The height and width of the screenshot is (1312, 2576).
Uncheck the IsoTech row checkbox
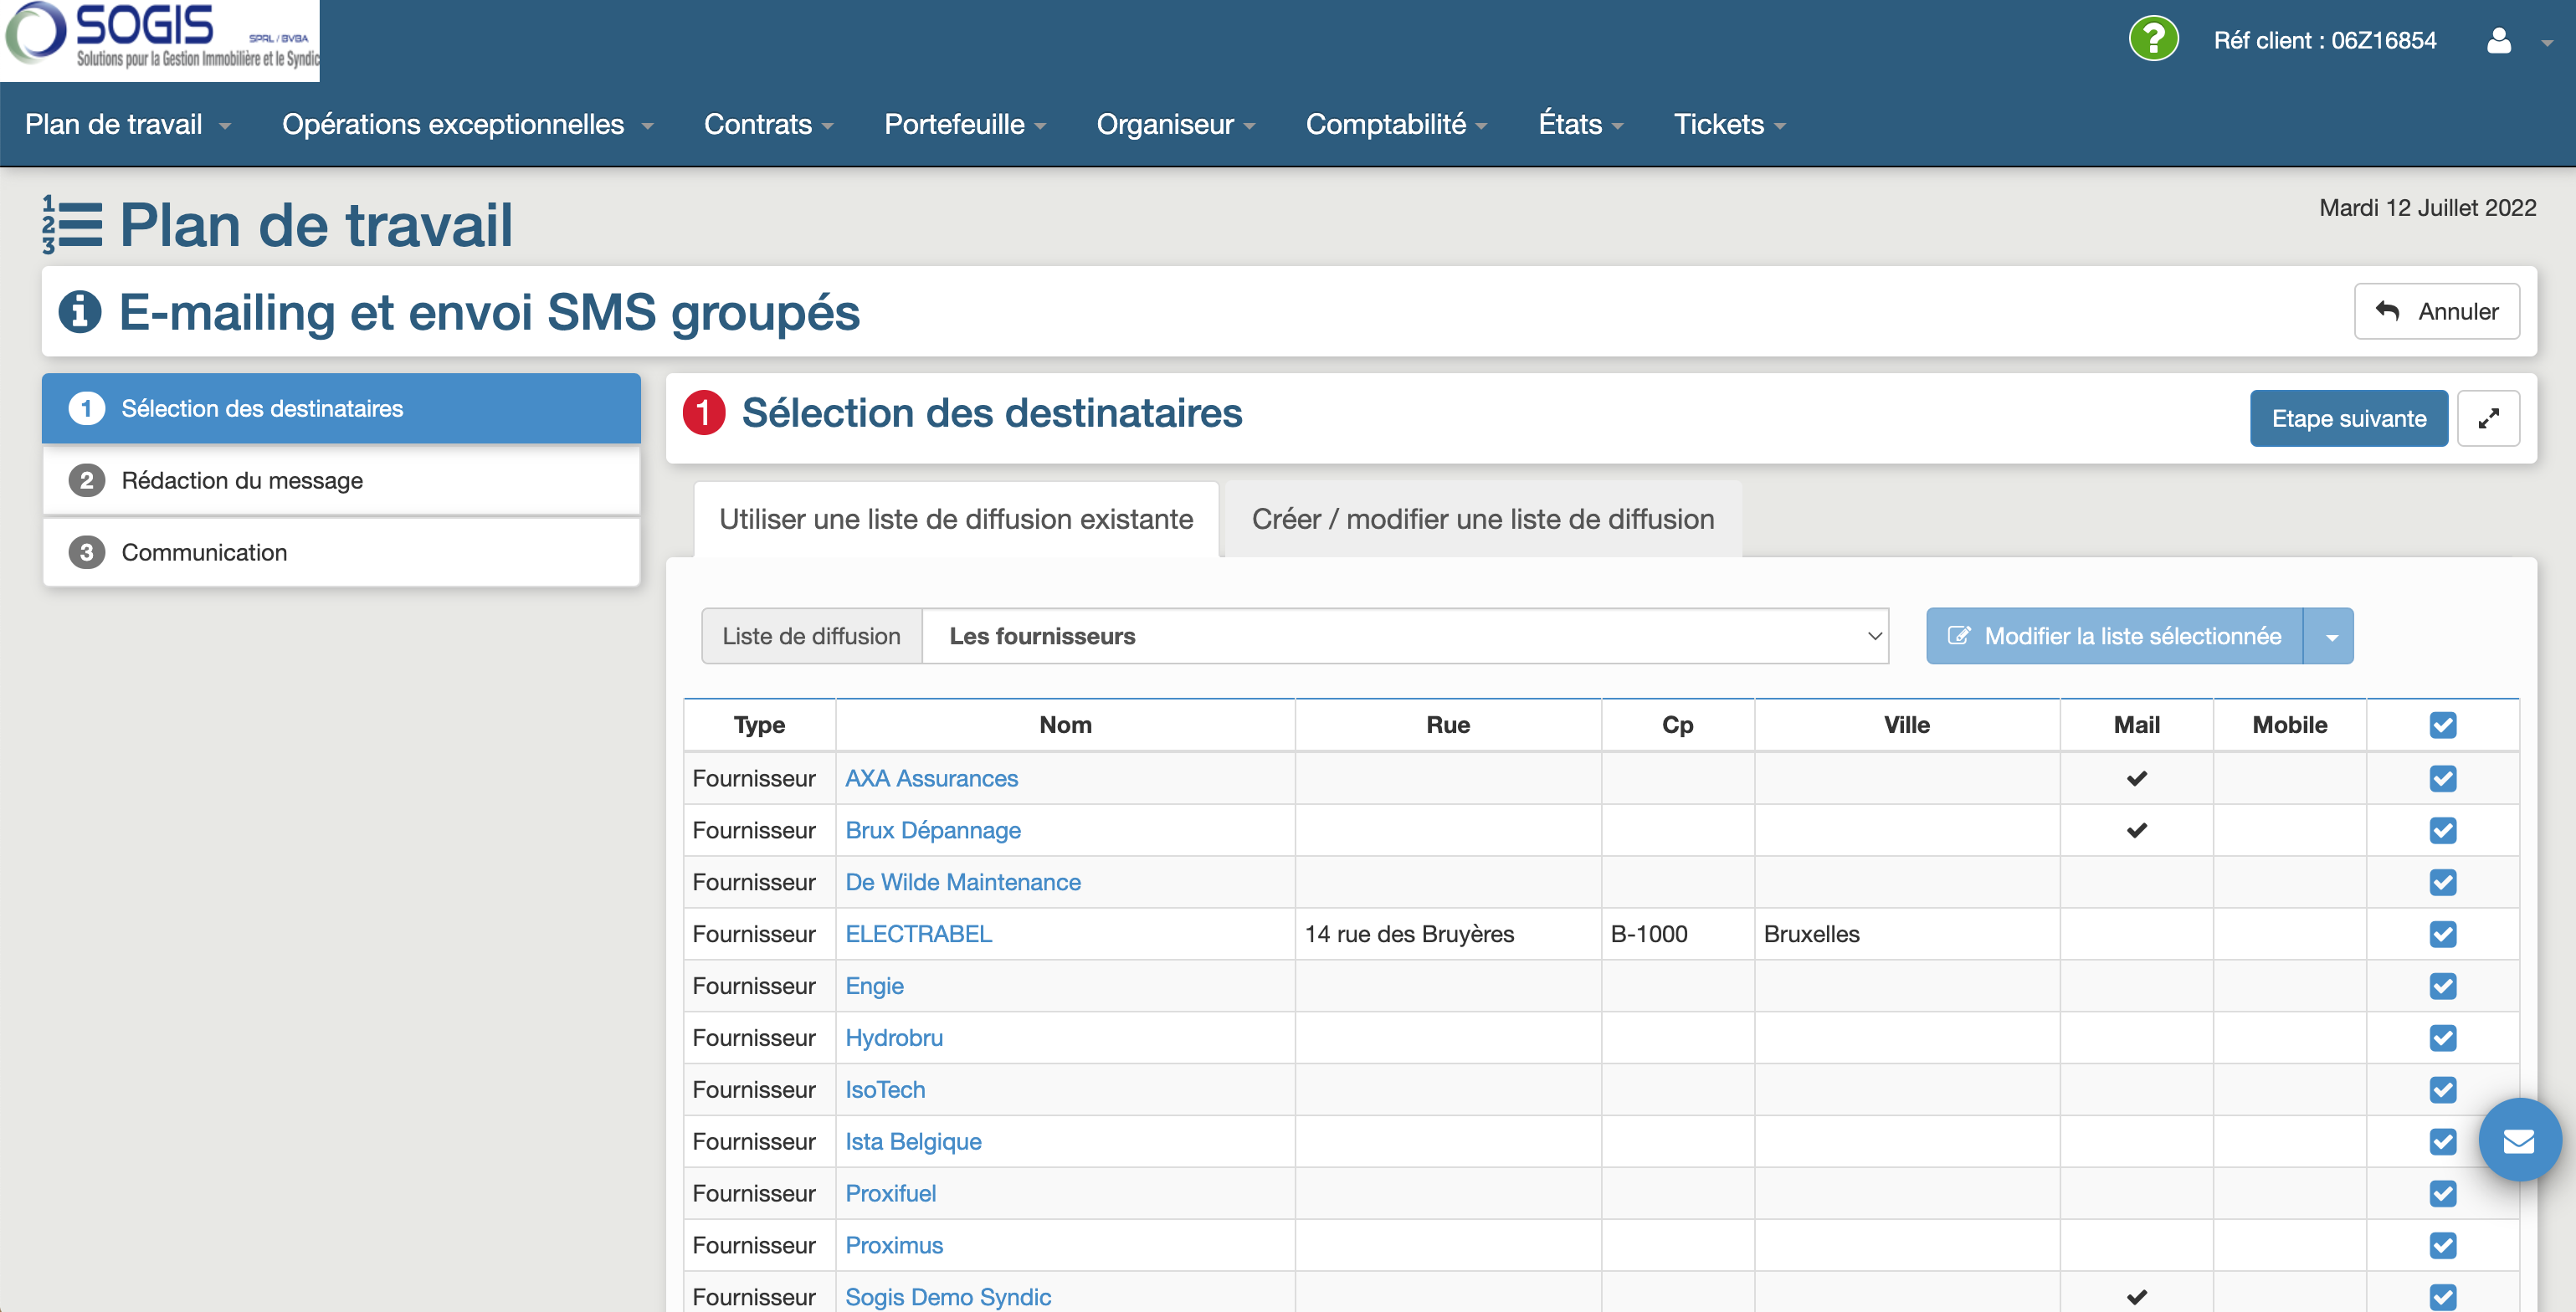point(2442,1090)
